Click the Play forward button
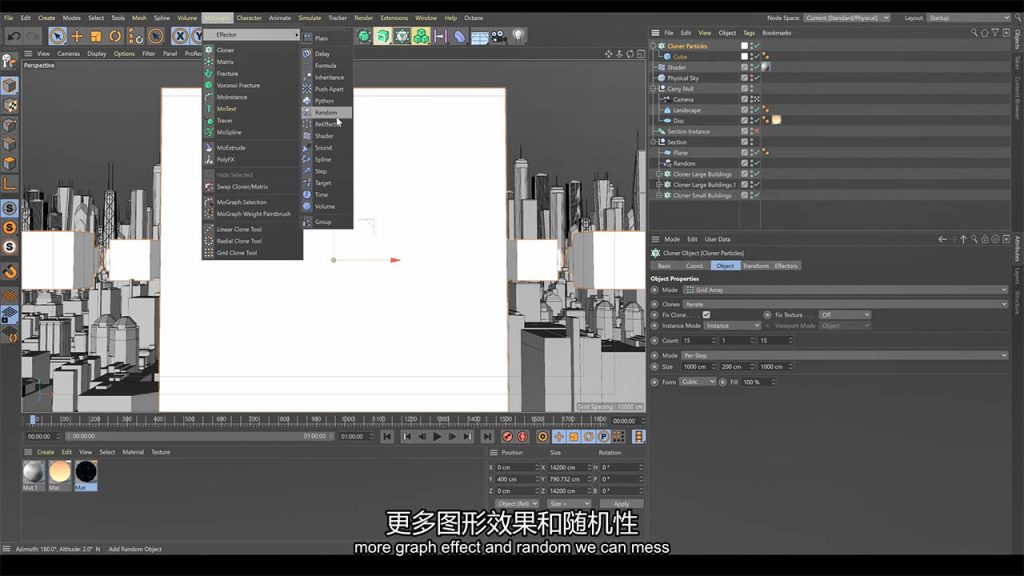Screen dimensions: 1024x576 (438, 436)
